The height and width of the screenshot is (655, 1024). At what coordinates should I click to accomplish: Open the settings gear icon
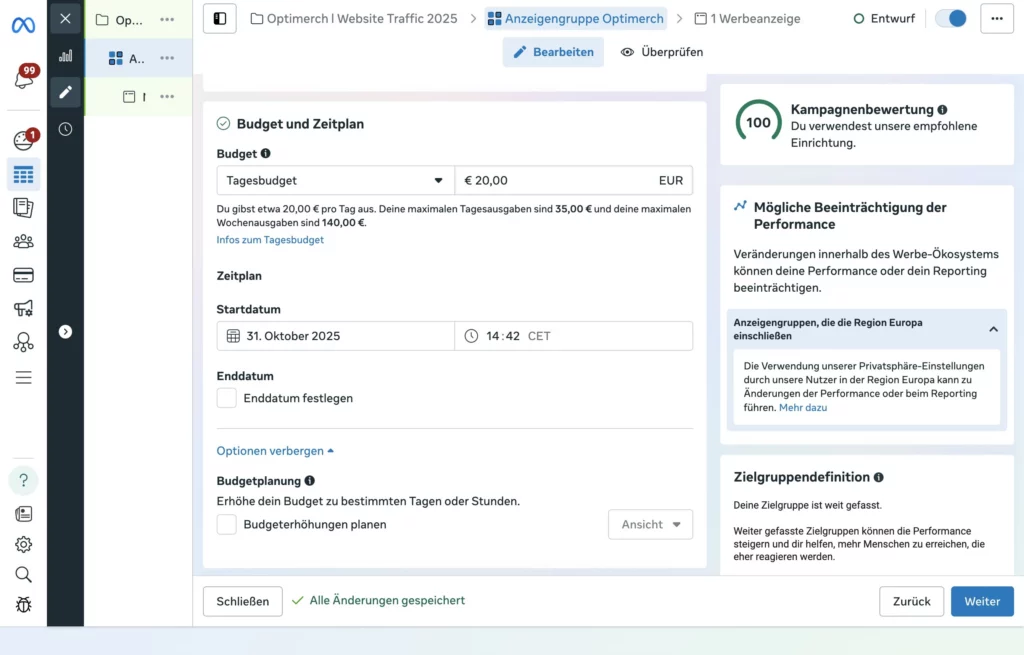coord(23,544)
